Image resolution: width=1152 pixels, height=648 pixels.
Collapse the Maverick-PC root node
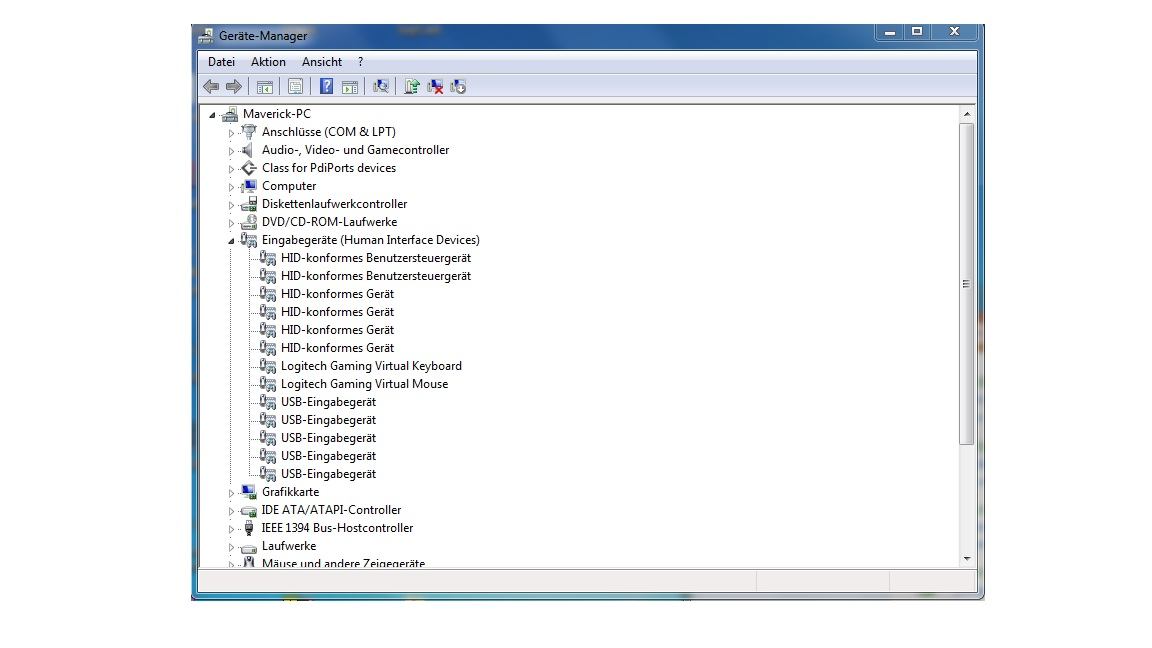[x=212, y=115]
